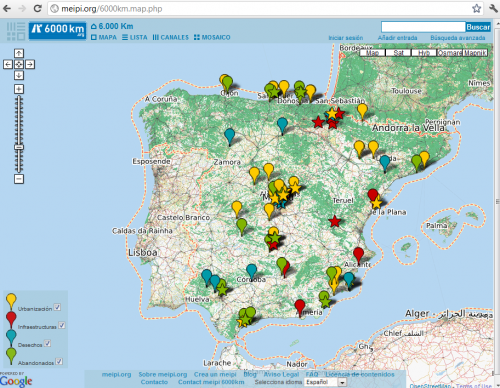Click the Buscar button
This screenshot has height=388, width=500.
(478, 27)
